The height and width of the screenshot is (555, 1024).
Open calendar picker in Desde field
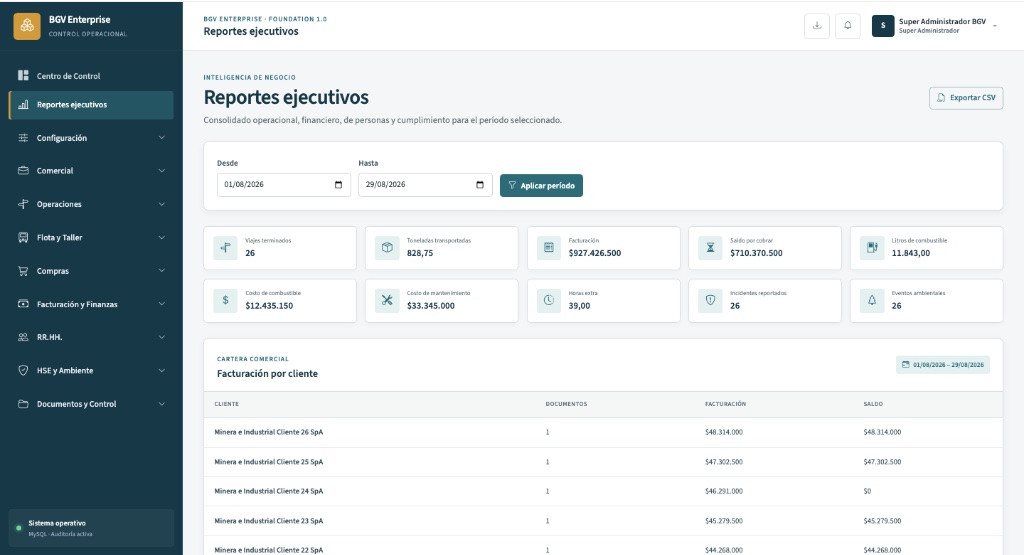pos(338,185)
